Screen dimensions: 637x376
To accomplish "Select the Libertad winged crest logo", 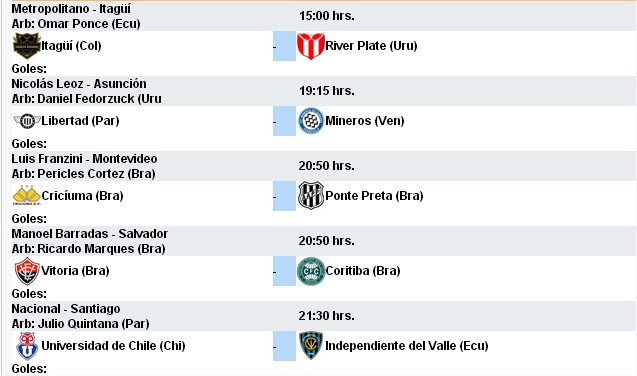I will (27, 121).
